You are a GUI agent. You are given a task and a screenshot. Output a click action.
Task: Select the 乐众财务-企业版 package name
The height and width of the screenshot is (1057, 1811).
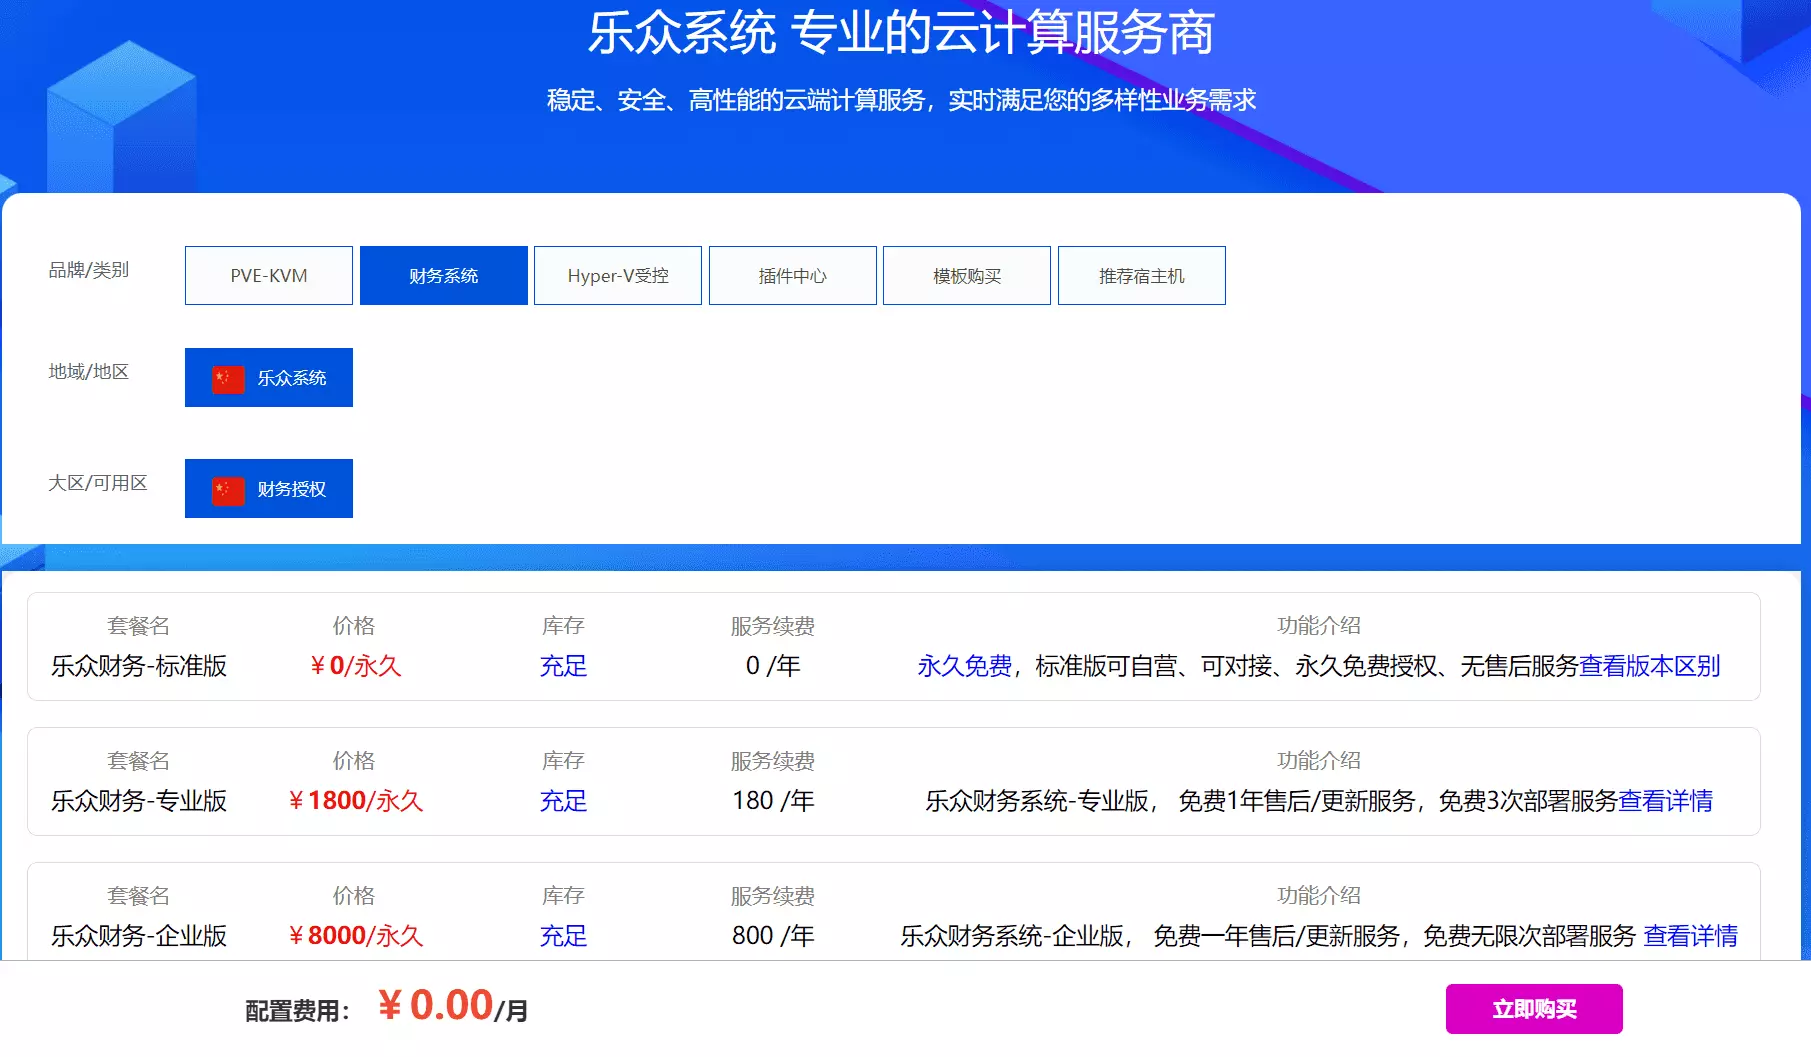coord(139,936)
